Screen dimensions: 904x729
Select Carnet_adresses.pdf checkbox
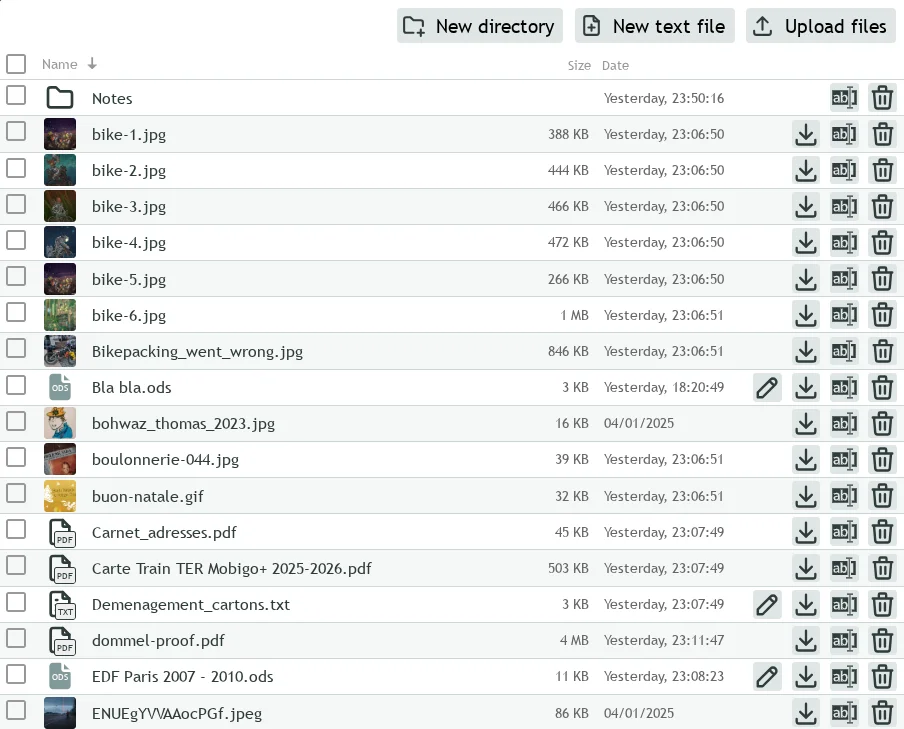16,529
